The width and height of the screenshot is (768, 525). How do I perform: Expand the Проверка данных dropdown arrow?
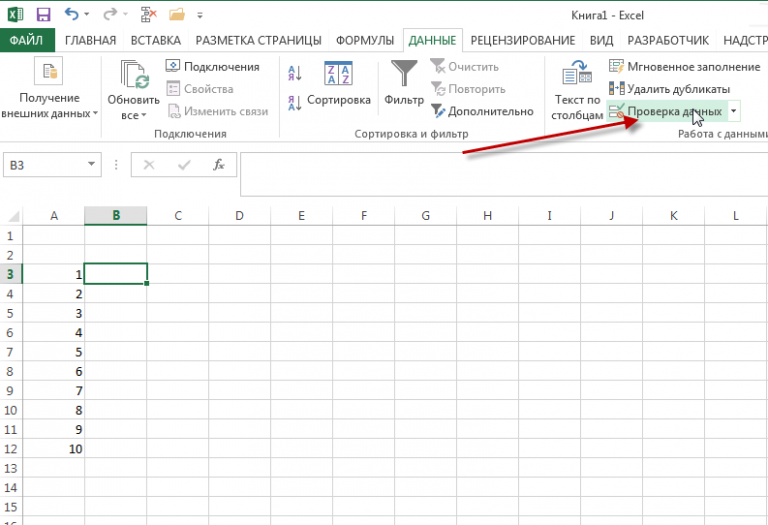734,111
